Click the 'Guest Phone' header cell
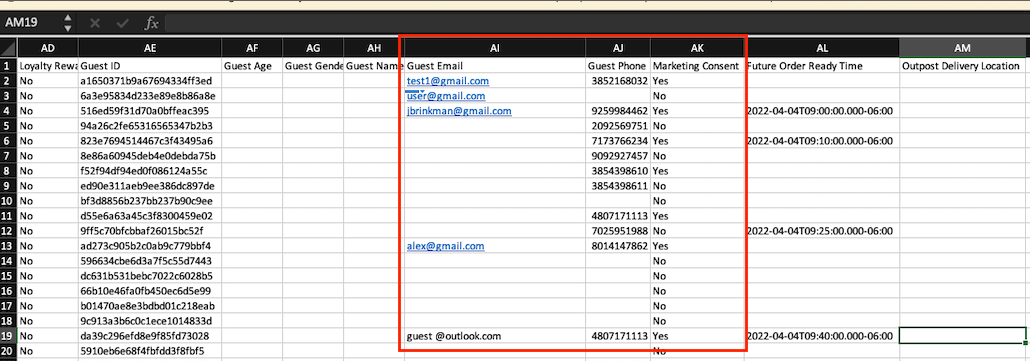 coord(617,66)
